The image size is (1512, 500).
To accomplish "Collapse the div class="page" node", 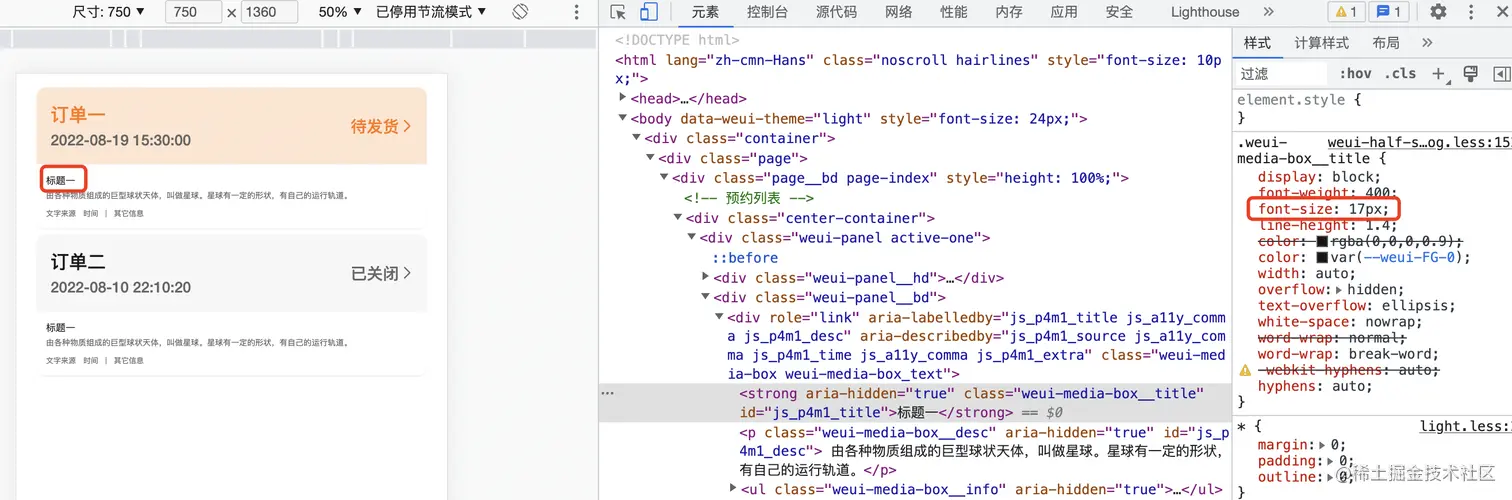I will tap(651, 158).
